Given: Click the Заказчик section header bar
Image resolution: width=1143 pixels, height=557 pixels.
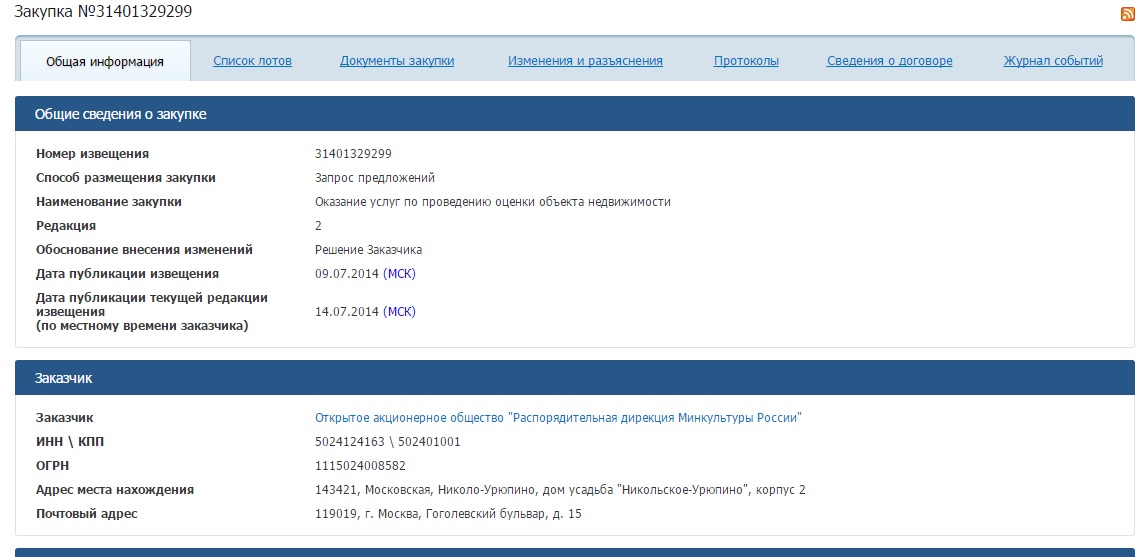Looking at the screenshot, I should click(64, 379).
